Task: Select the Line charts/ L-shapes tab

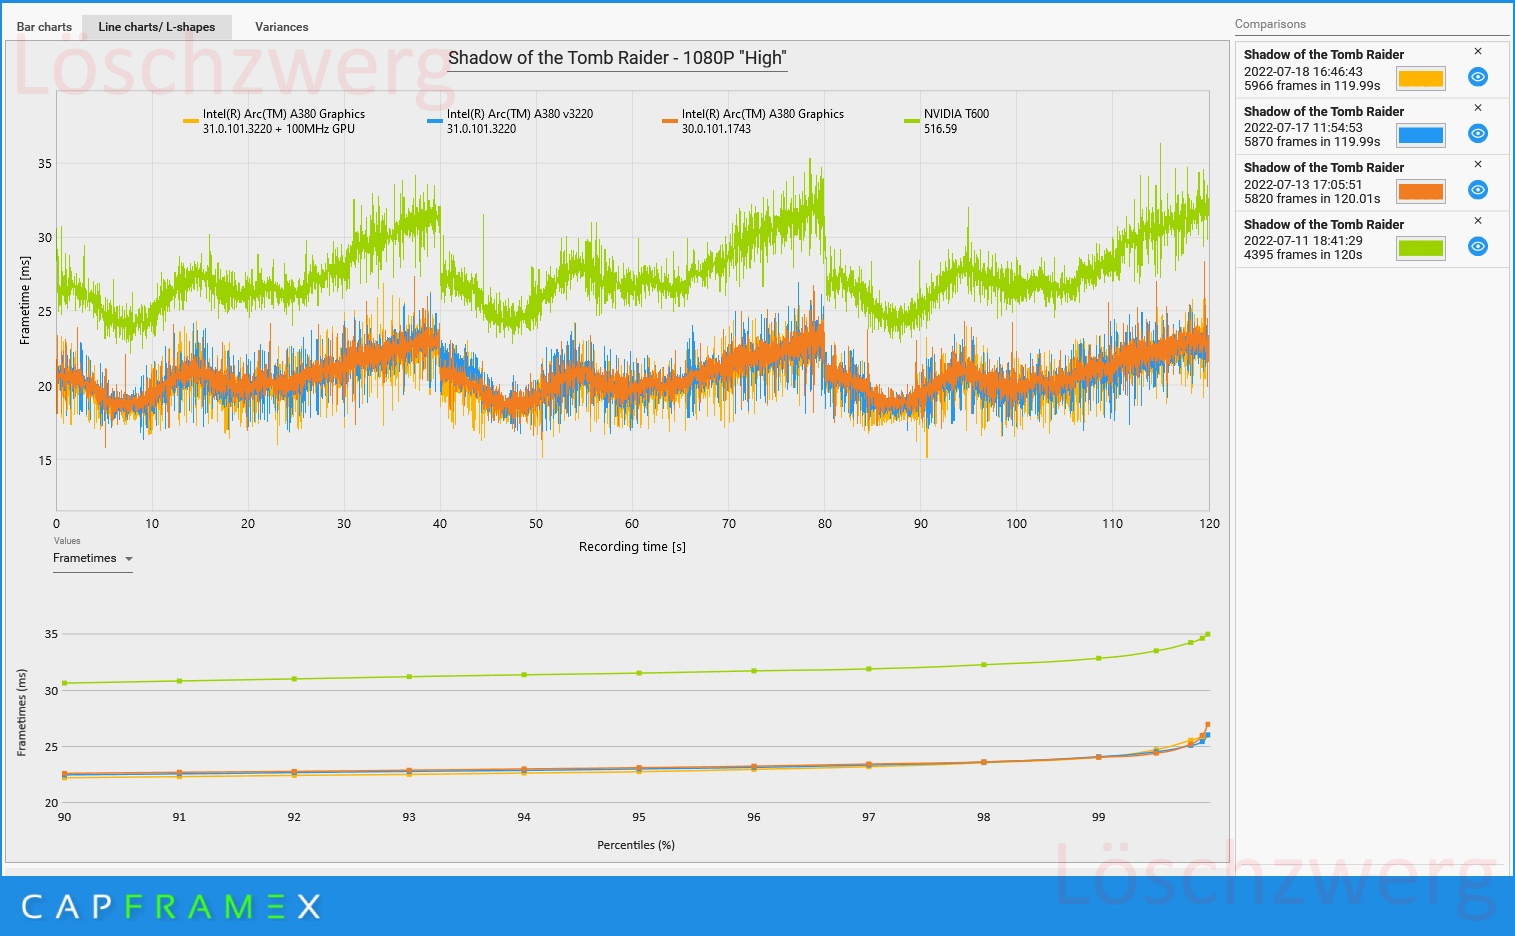Action: pos(157,27)
